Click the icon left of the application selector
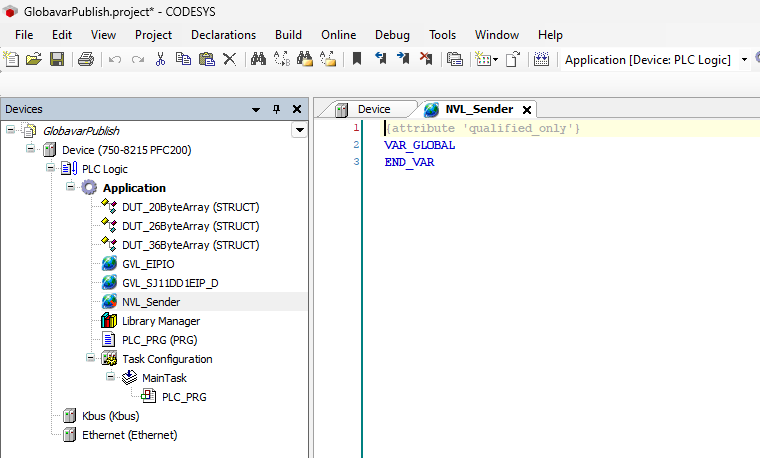This screenshot has height=458, width=760. (541, 59)
